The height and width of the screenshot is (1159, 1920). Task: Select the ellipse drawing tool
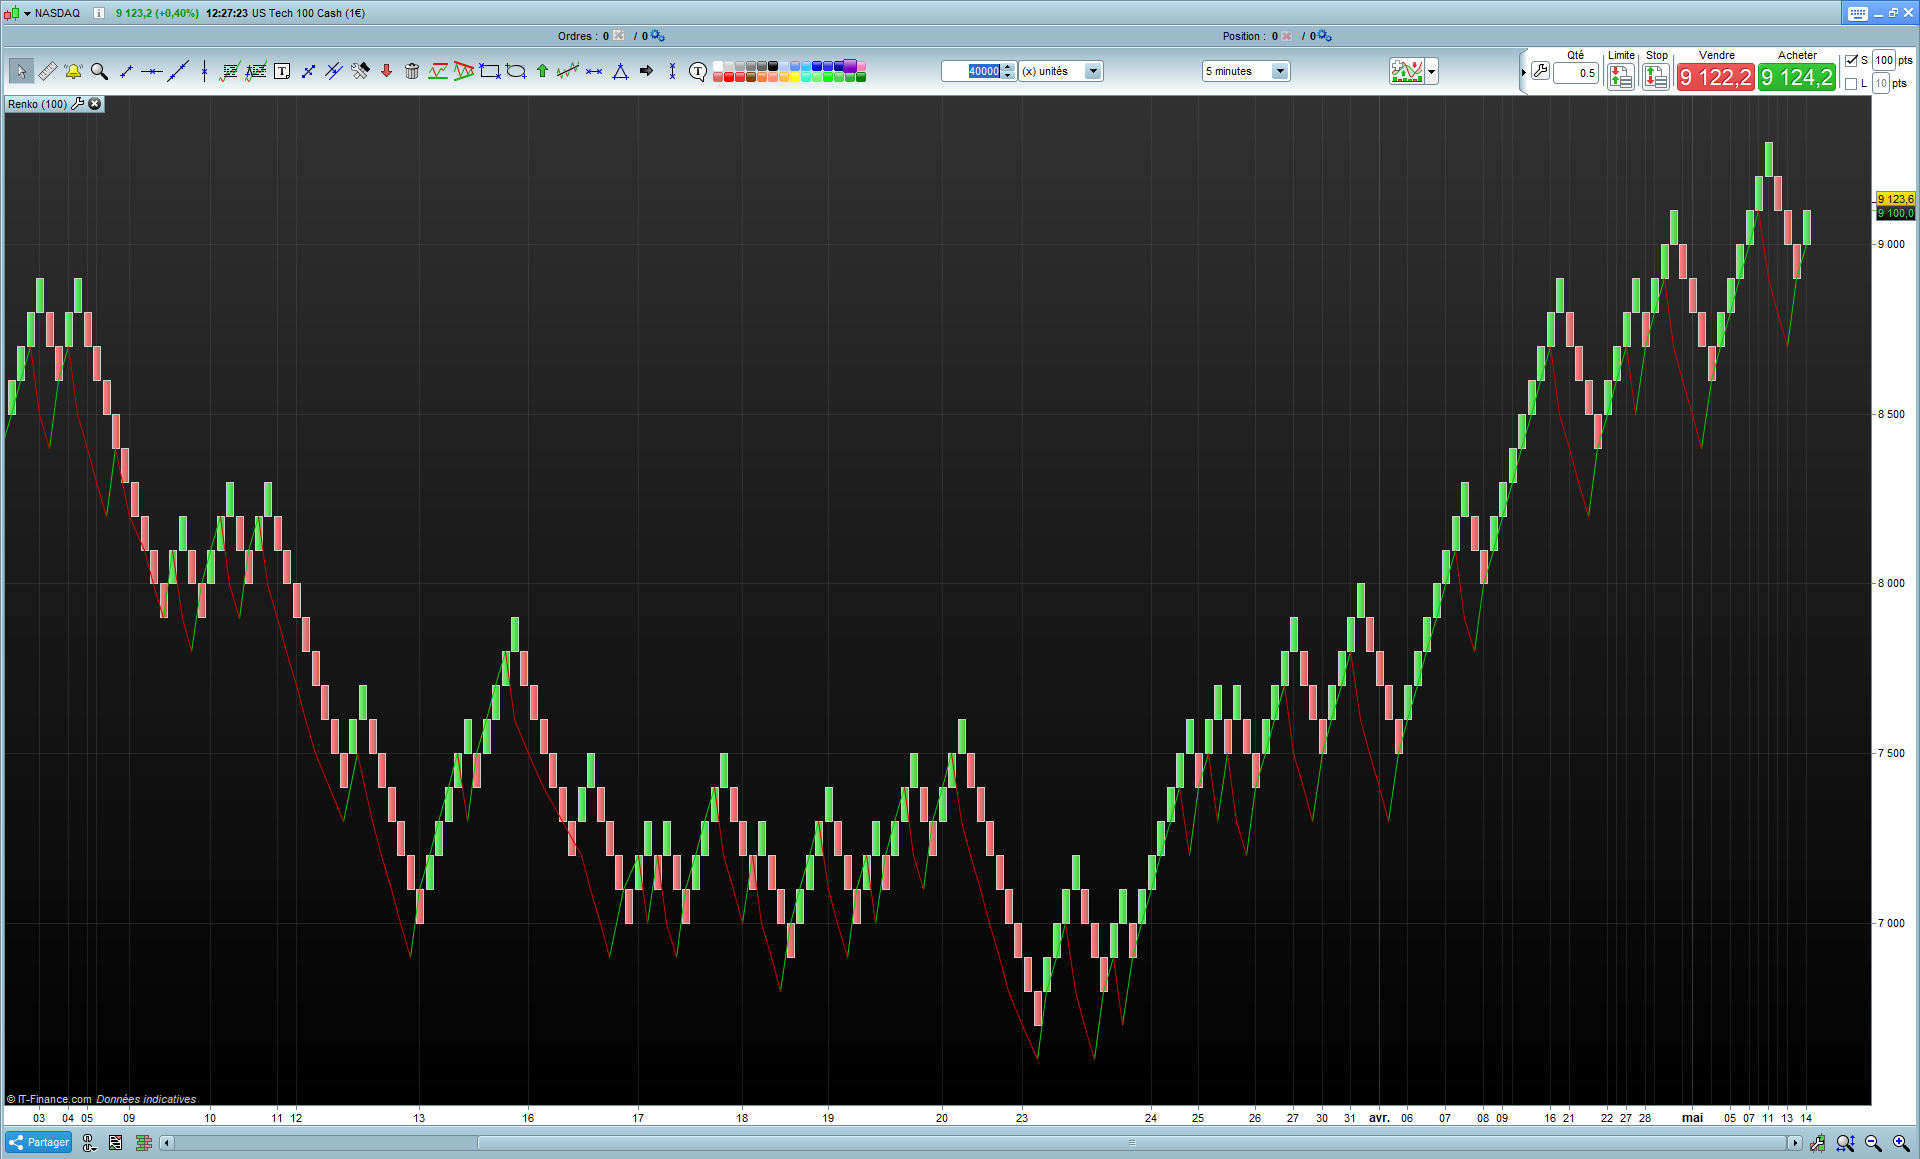516,71
